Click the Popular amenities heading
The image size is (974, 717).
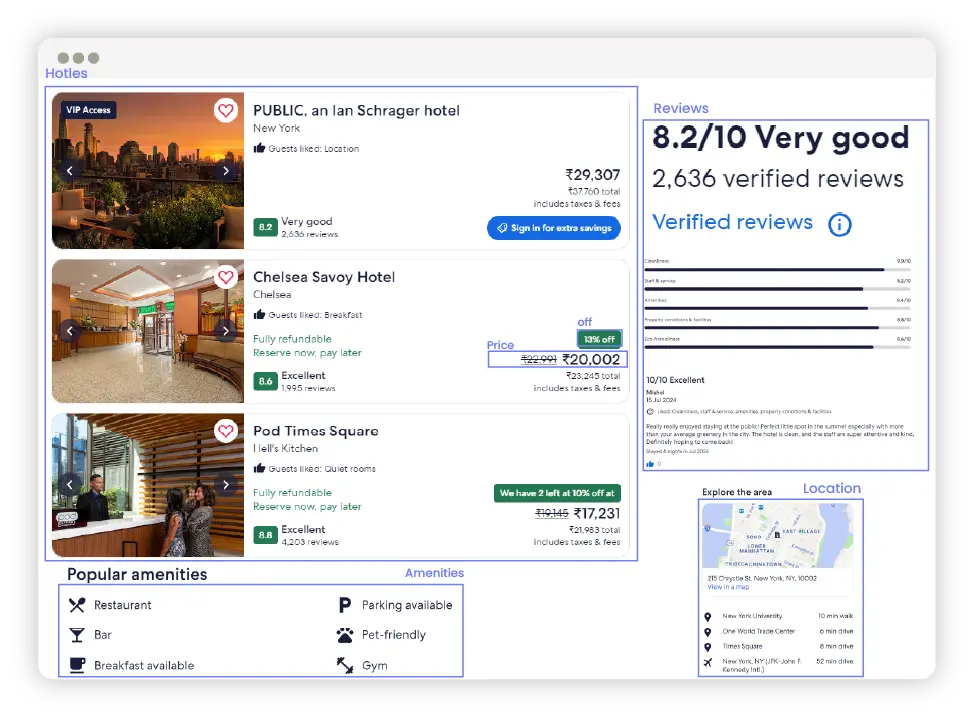[x=137, y=575]
